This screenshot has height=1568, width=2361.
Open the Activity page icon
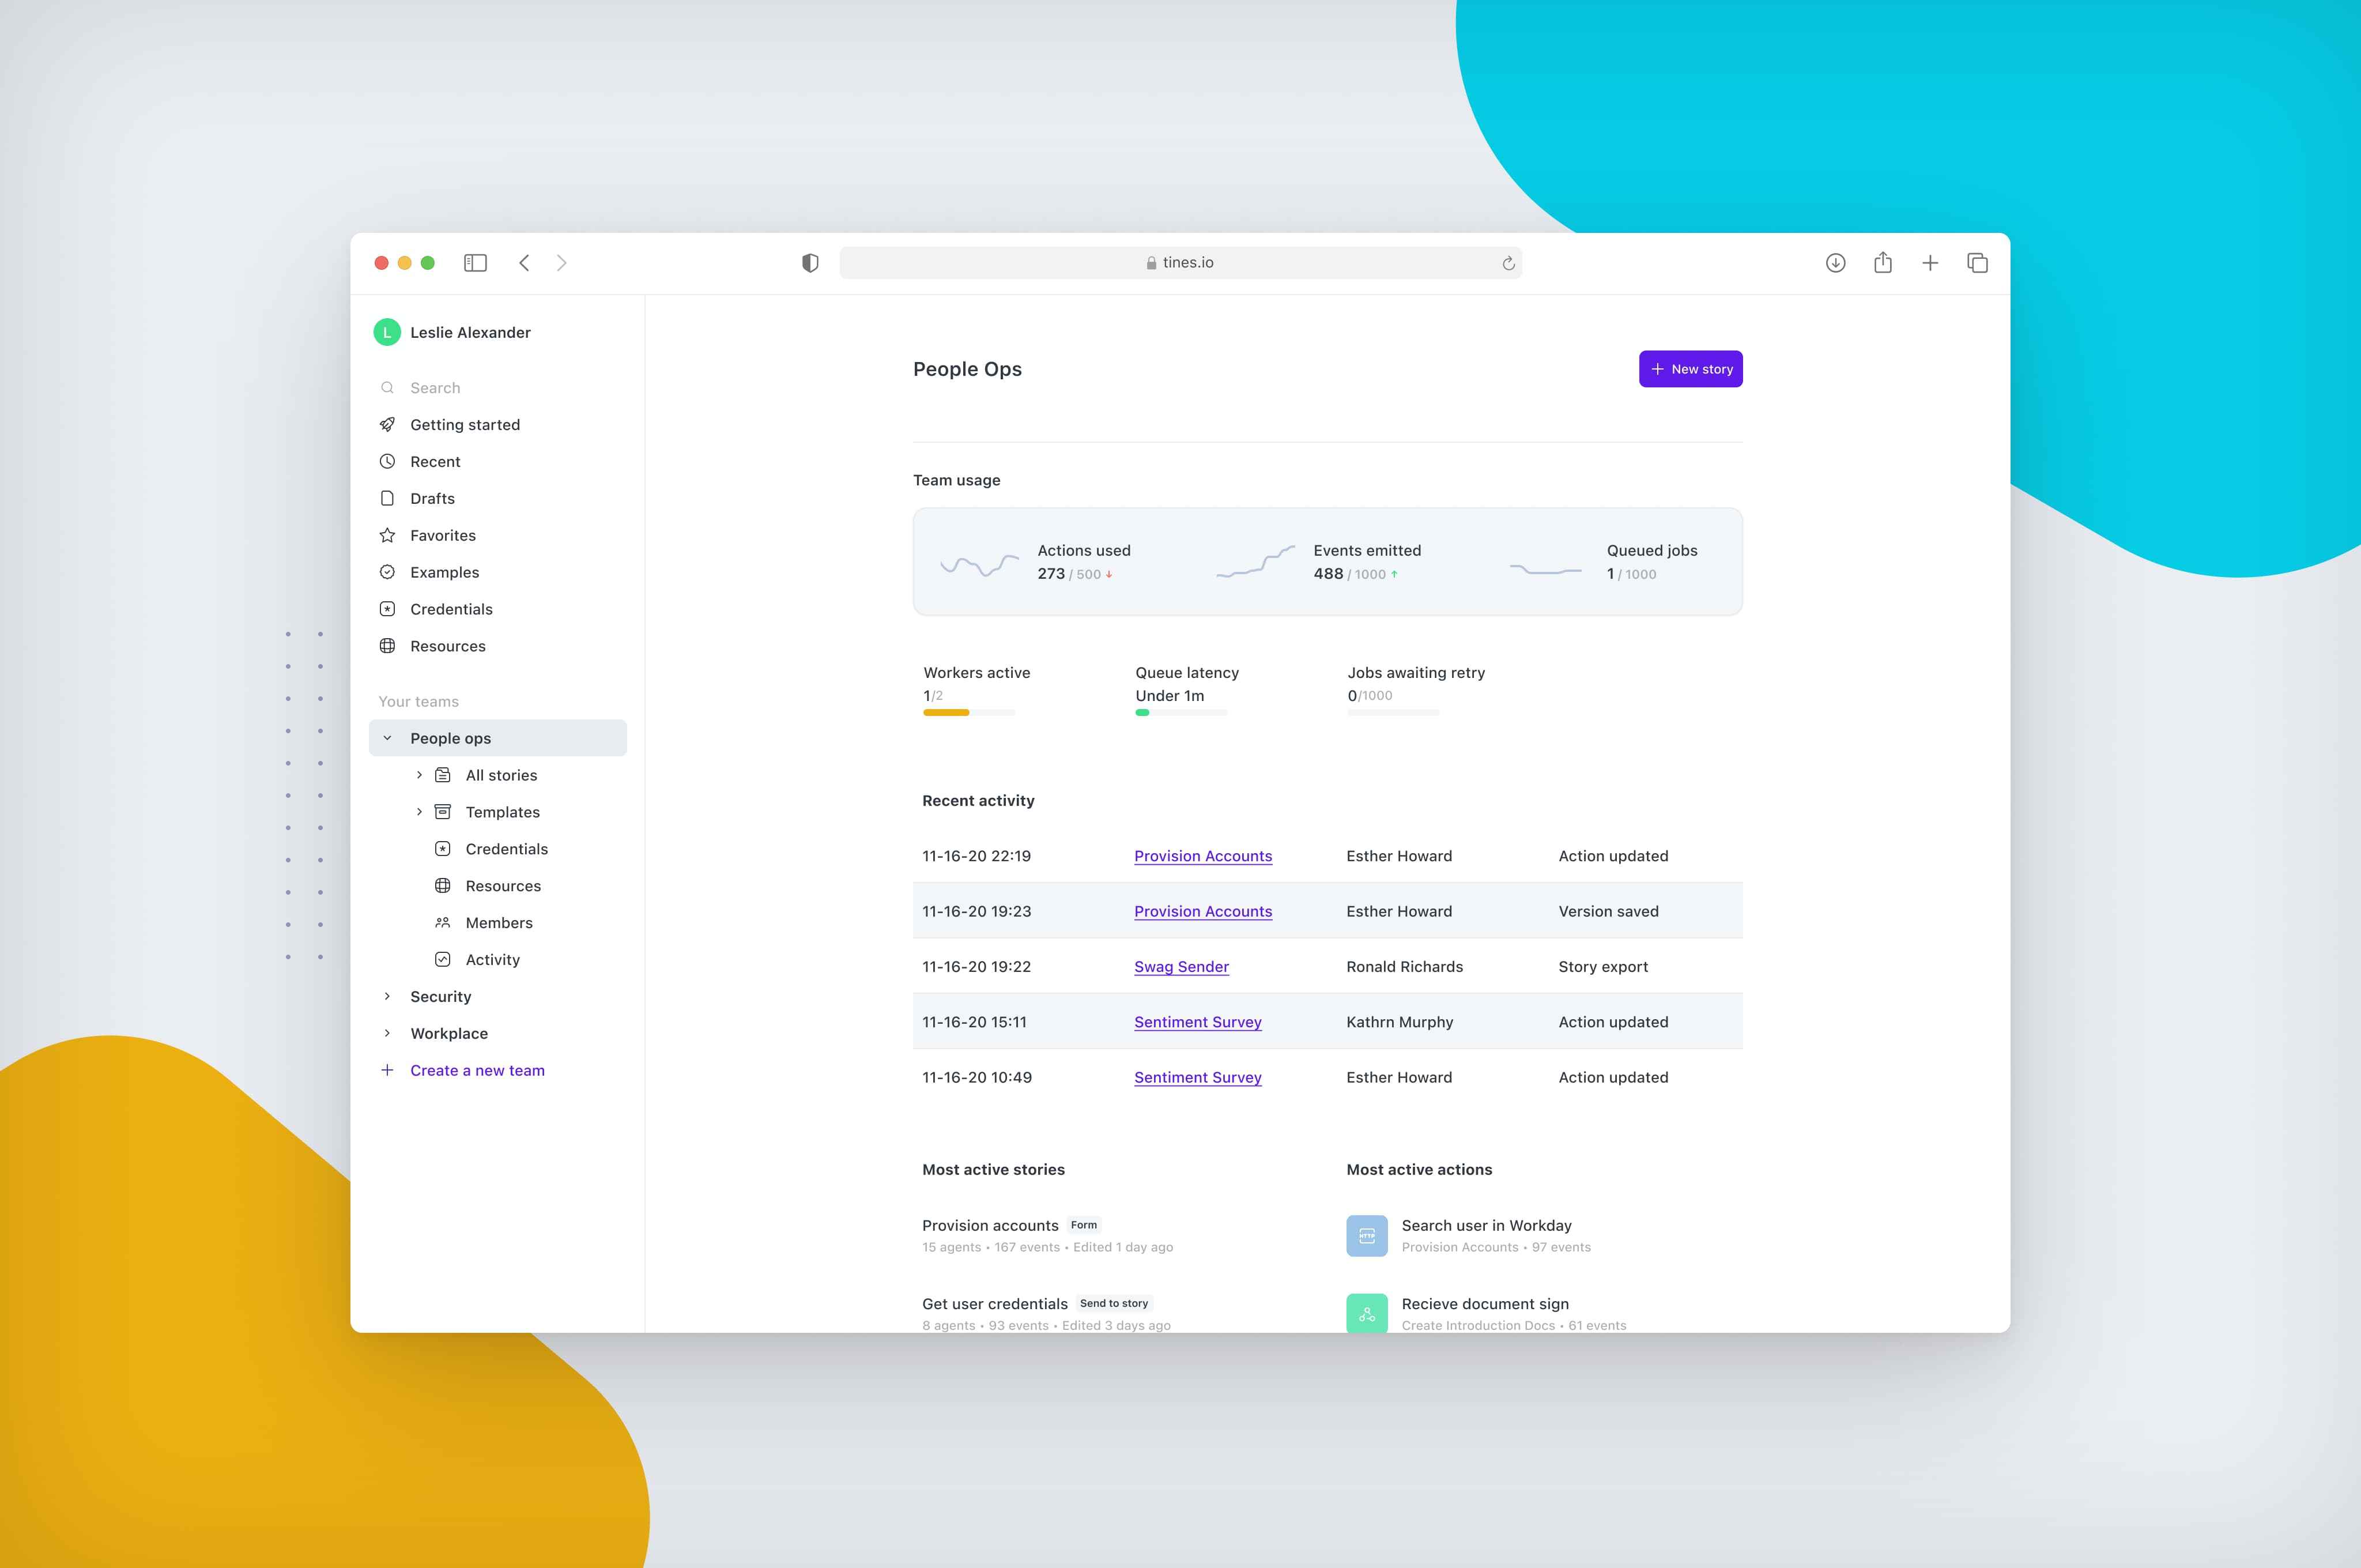[x=443, y=960]
